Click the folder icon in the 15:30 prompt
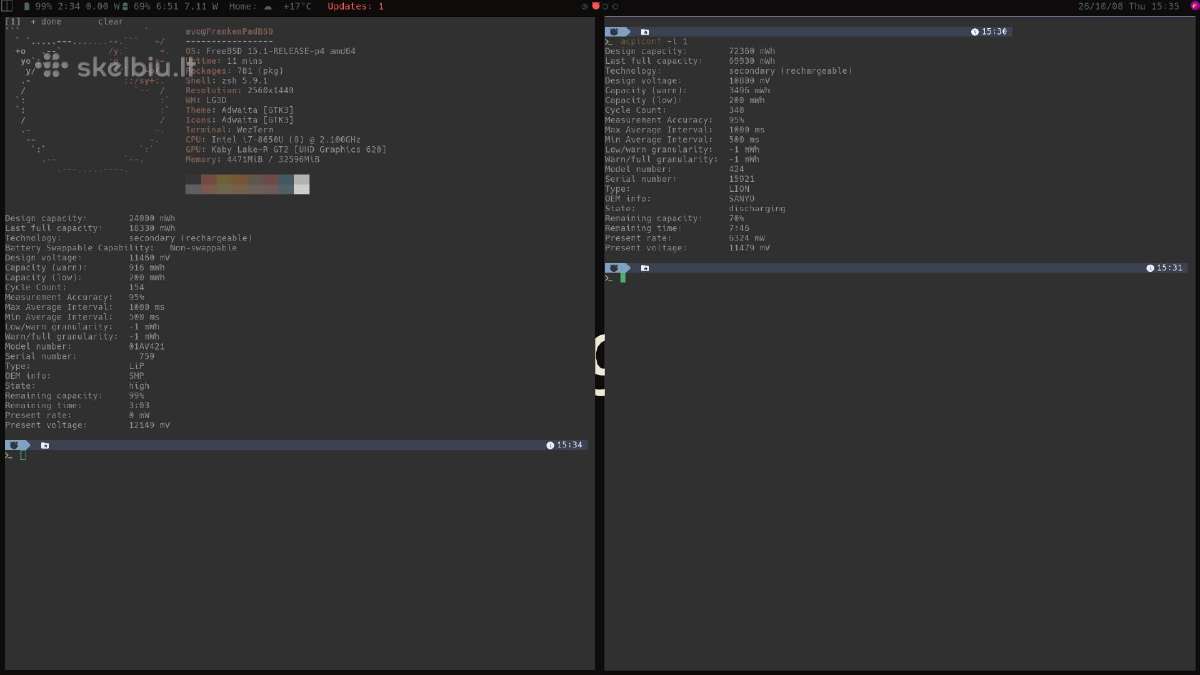This screenshot has width=1200, height=675. [645, 32]
